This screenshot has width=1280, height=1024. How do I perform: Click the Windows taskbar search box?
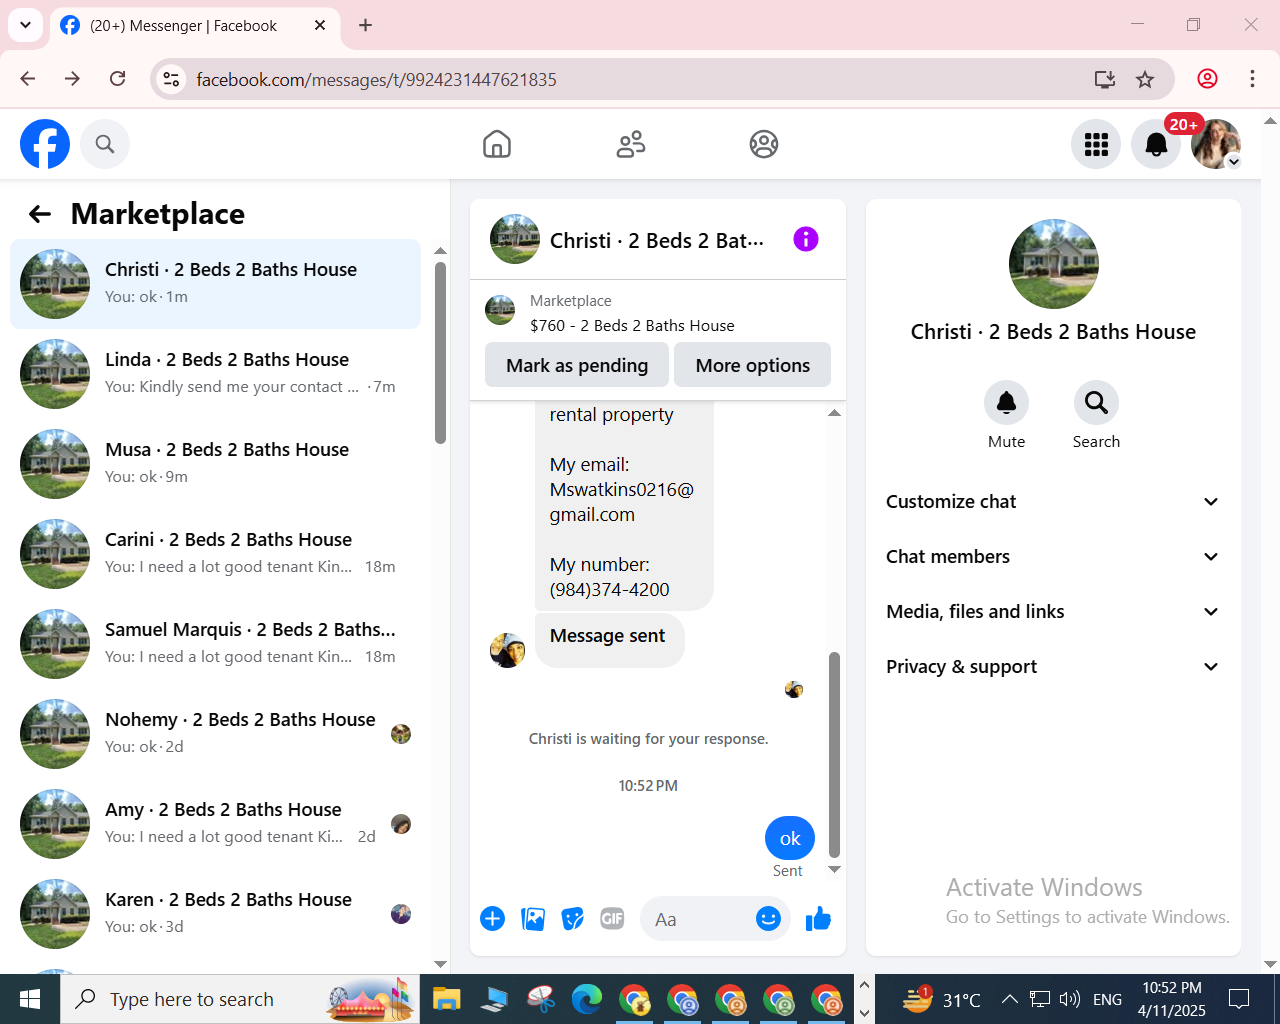240,999
